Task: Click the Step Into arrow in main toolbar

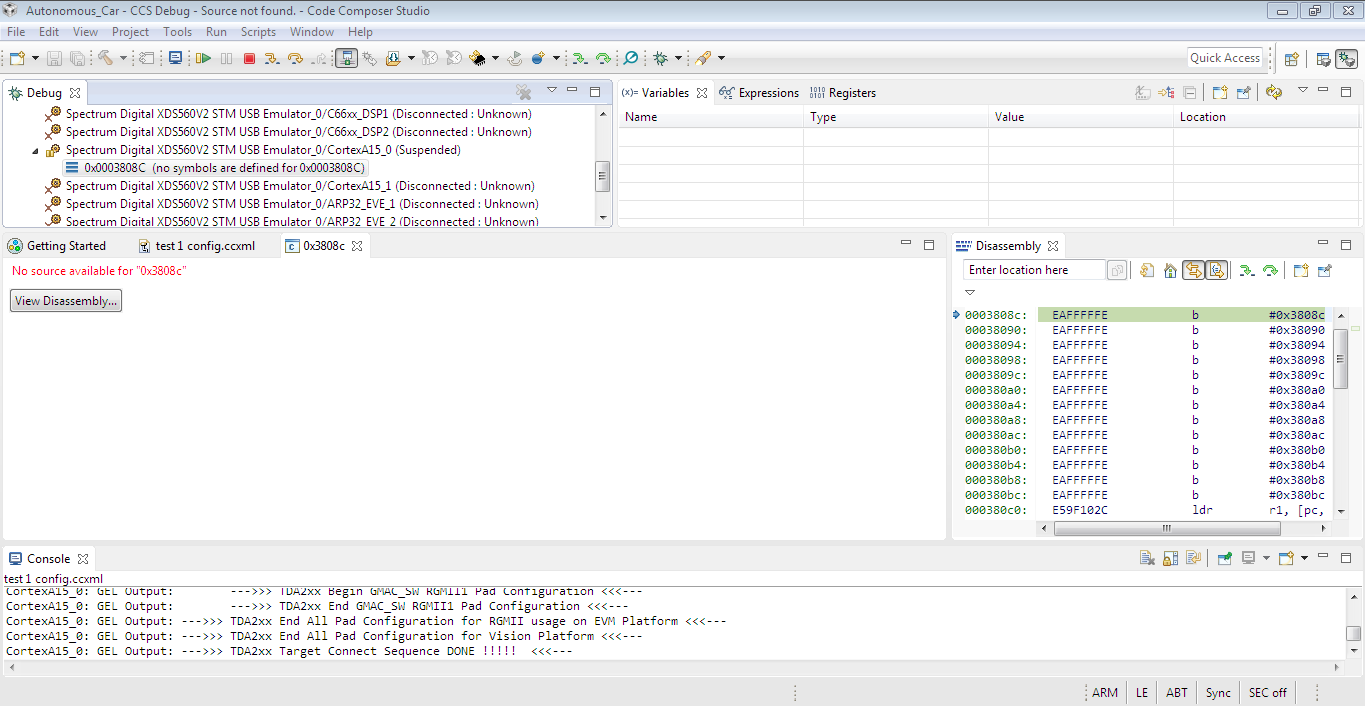Action: tap(272, 59)
